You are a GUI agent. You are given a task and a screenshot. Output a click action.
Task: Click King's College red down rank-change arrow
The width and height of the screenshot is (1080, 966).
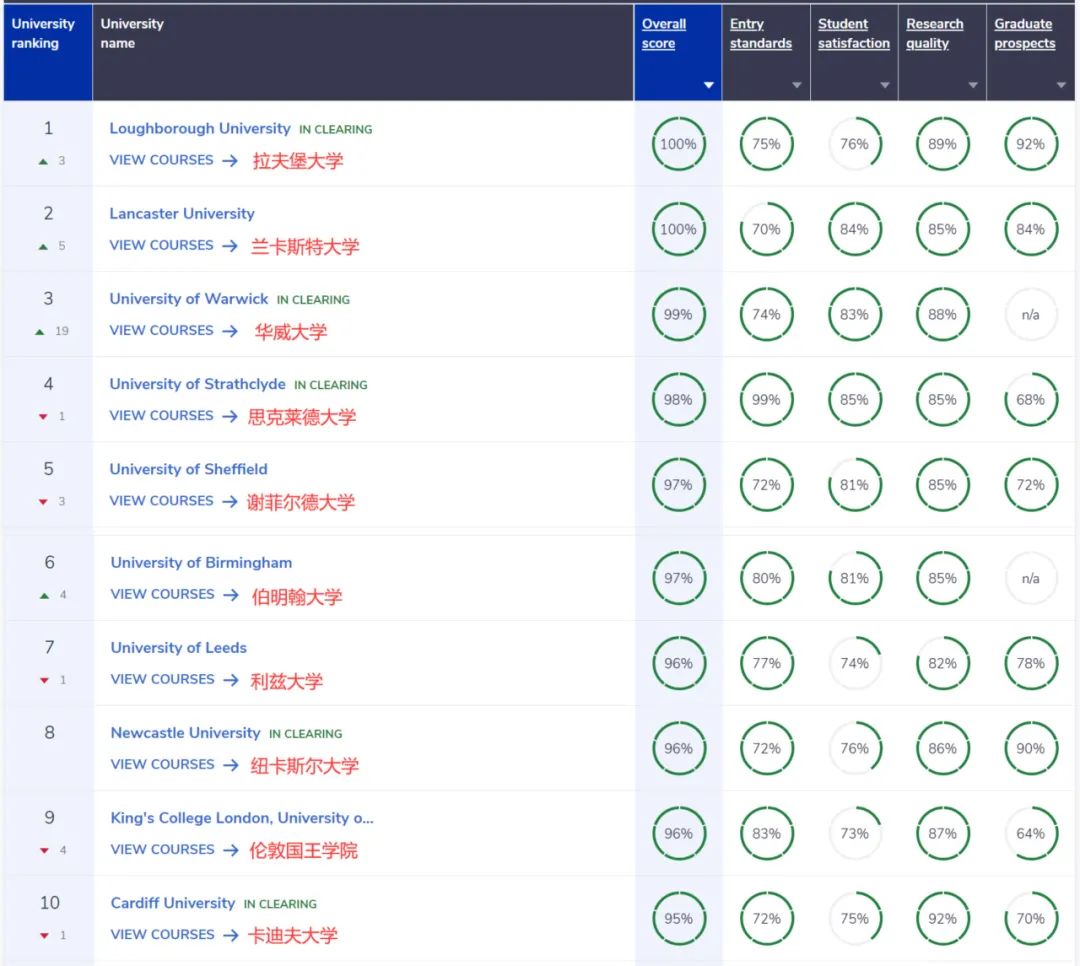45,850
